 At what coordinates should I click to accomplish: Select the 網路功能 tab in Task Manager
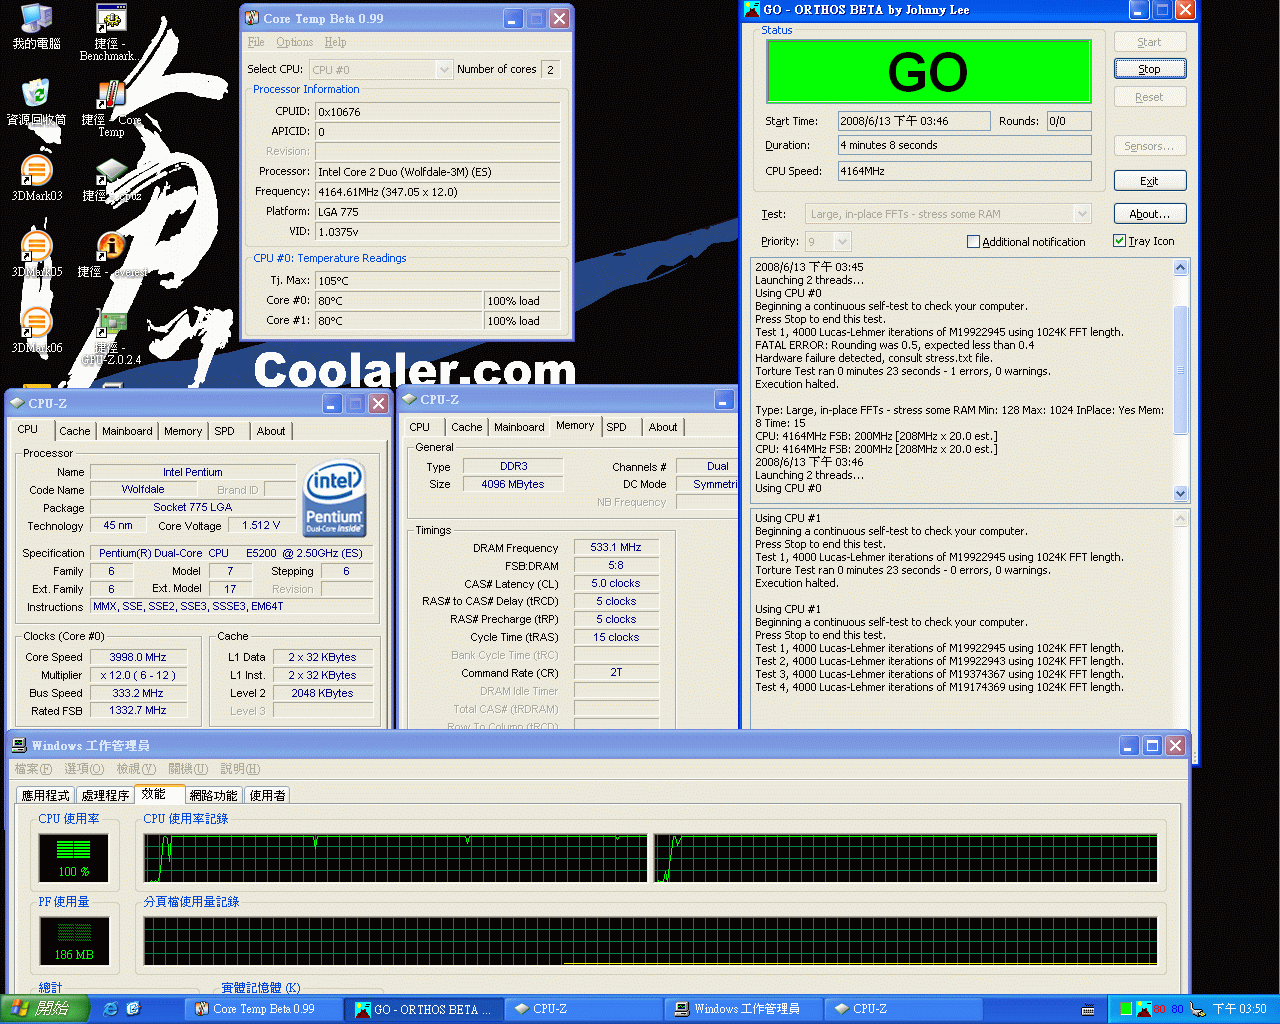tap(214, 795)
